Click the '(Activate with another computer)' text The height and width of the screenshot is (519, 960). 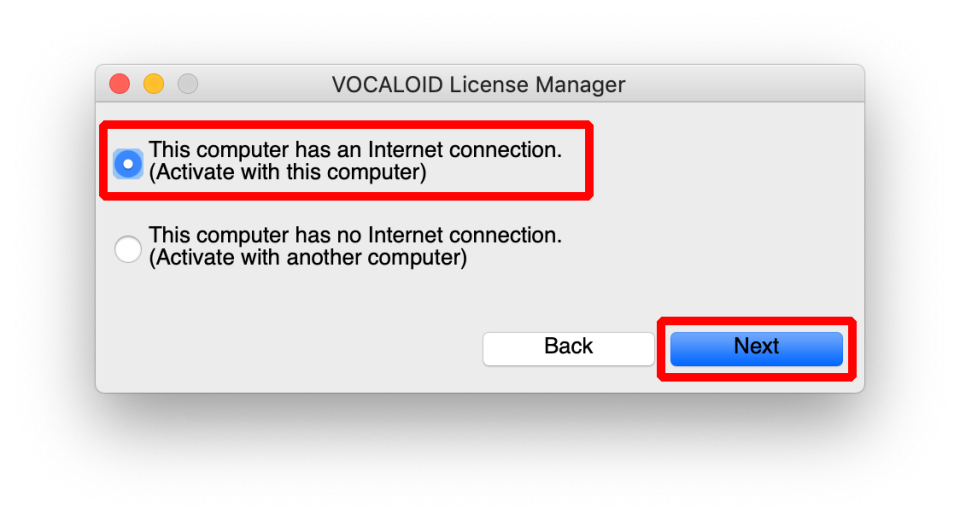tap(308, 258)
